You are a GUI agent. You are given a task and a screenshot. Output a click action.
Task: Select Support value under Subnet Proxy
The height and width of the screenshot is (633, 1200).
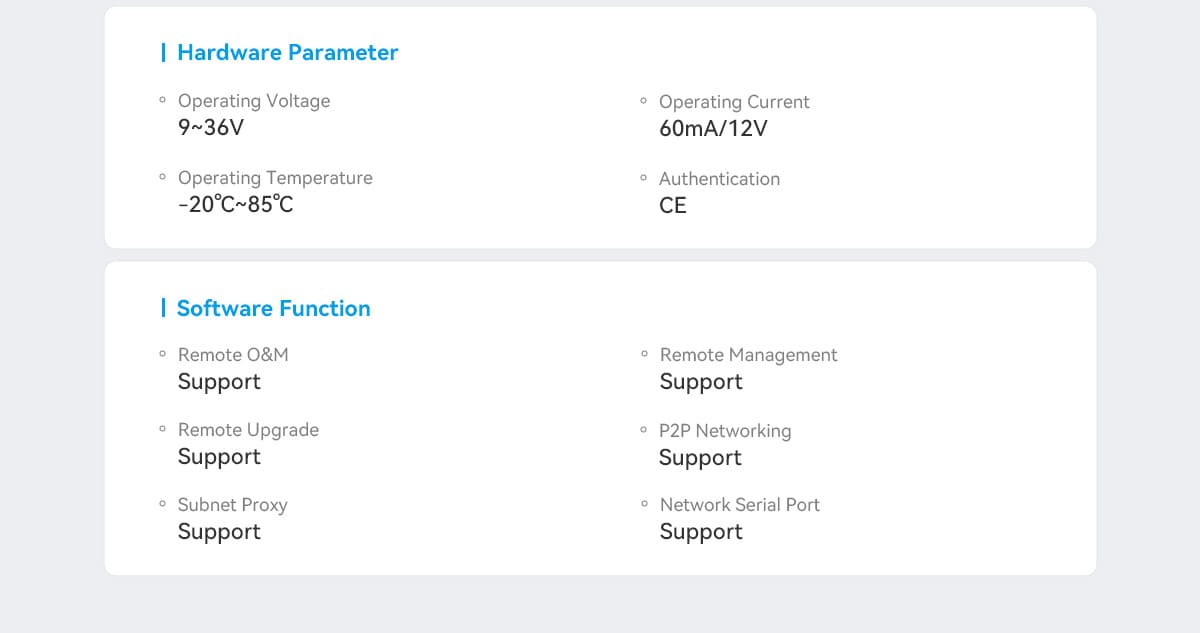click(x=219, y=532)
